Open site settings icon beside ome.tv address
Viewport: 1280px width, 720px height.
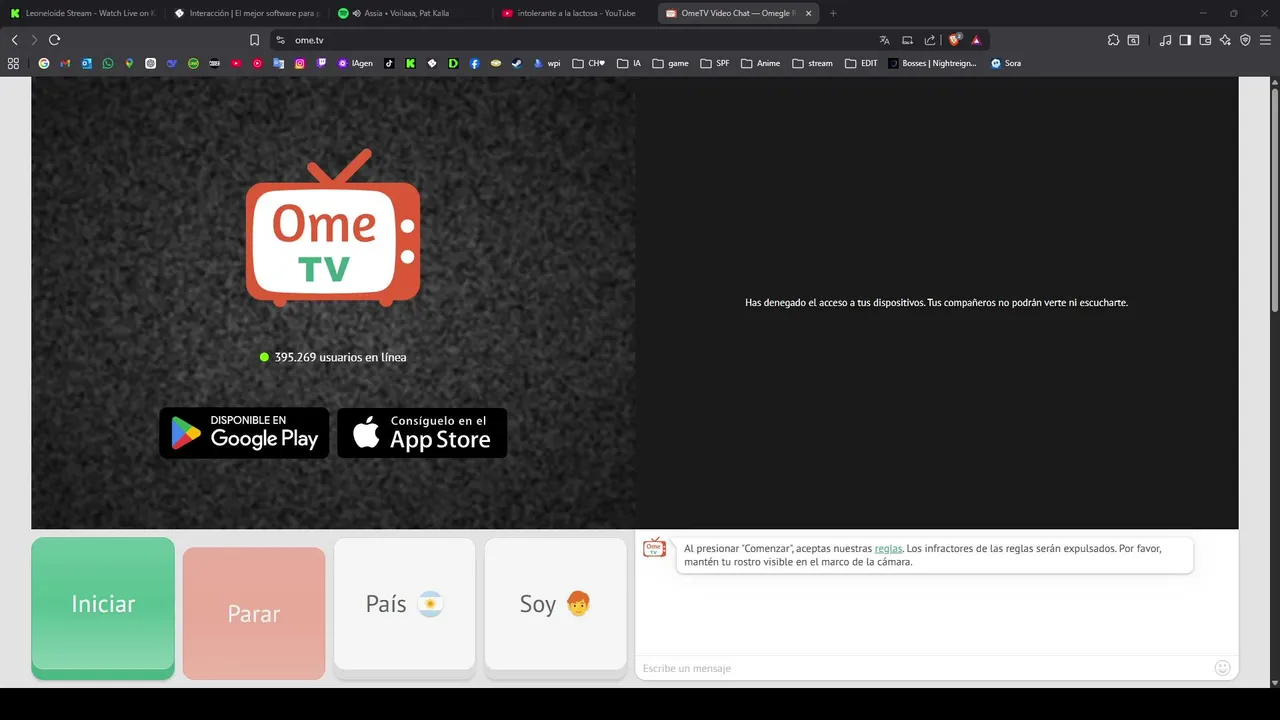tap(280, 40)
